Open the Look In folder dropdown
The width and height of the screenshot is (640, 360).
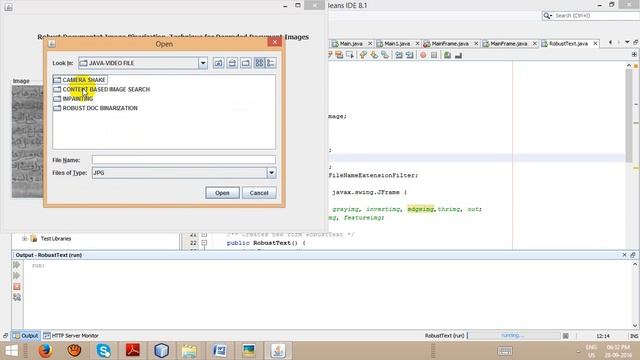(x=203, y=63)
